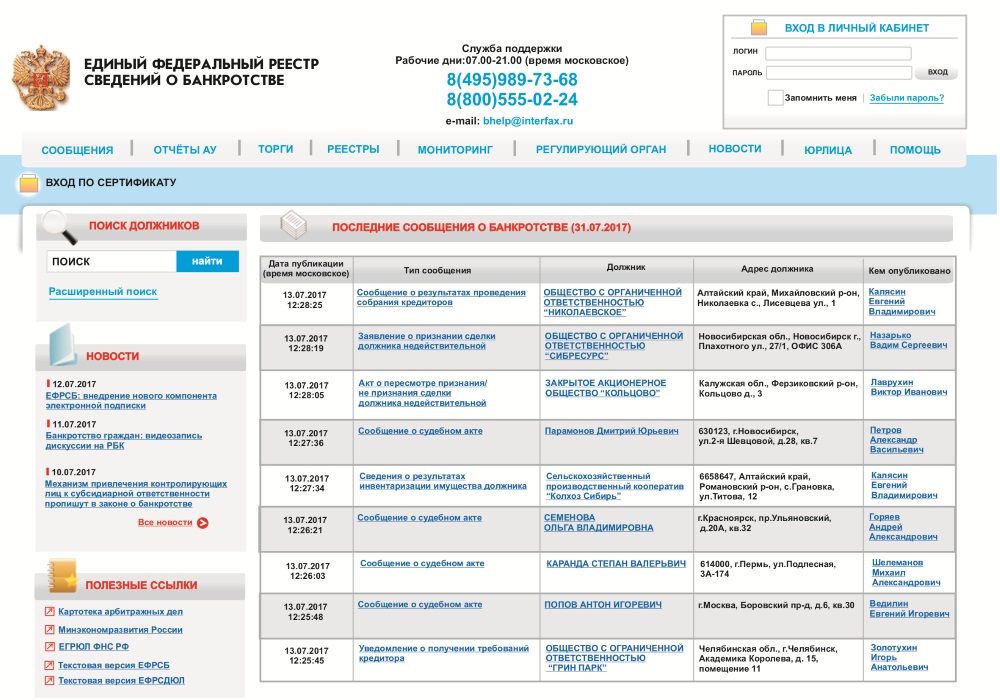Enable the Запомнить меня checkbox
The image size is (1000, 700).
775,98
